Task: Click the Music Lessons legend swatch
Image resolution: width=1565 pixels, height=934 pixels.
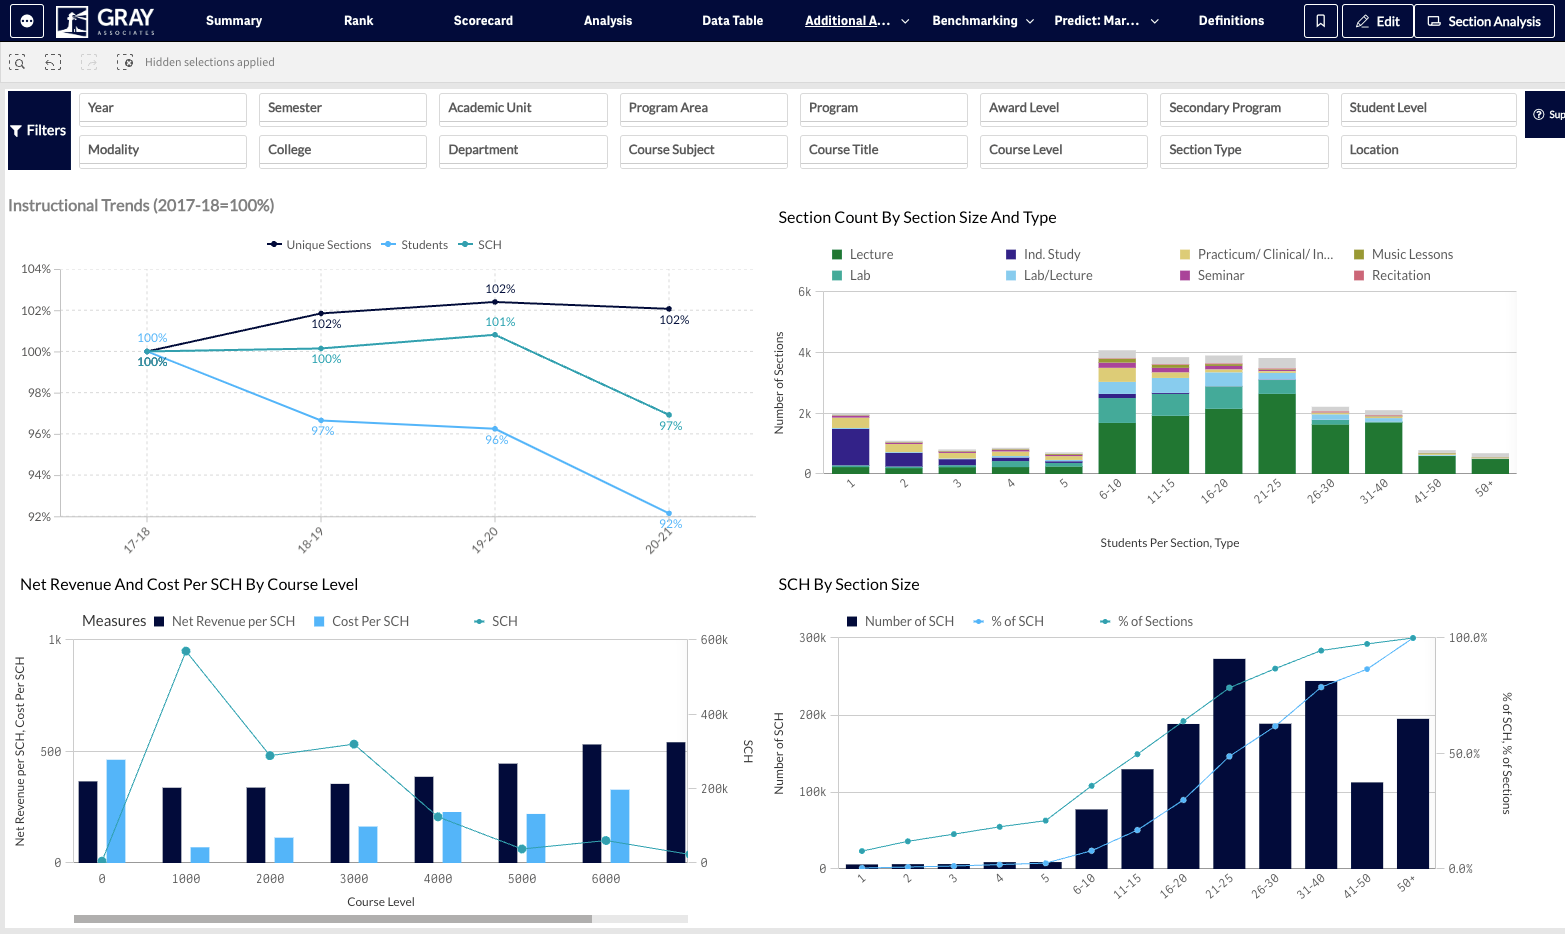Action: 1359,255
